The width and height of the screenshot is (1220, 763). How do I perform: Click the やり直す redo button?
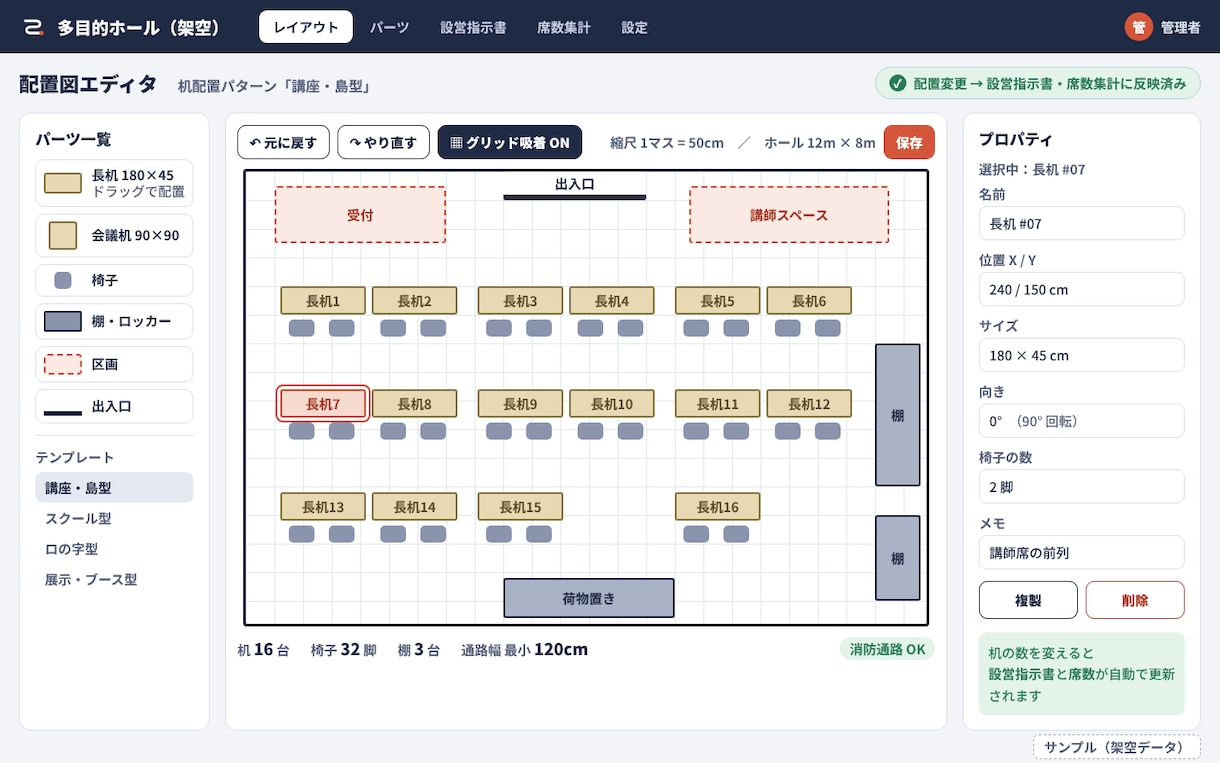pyautogui.click(x=384, y=142)
